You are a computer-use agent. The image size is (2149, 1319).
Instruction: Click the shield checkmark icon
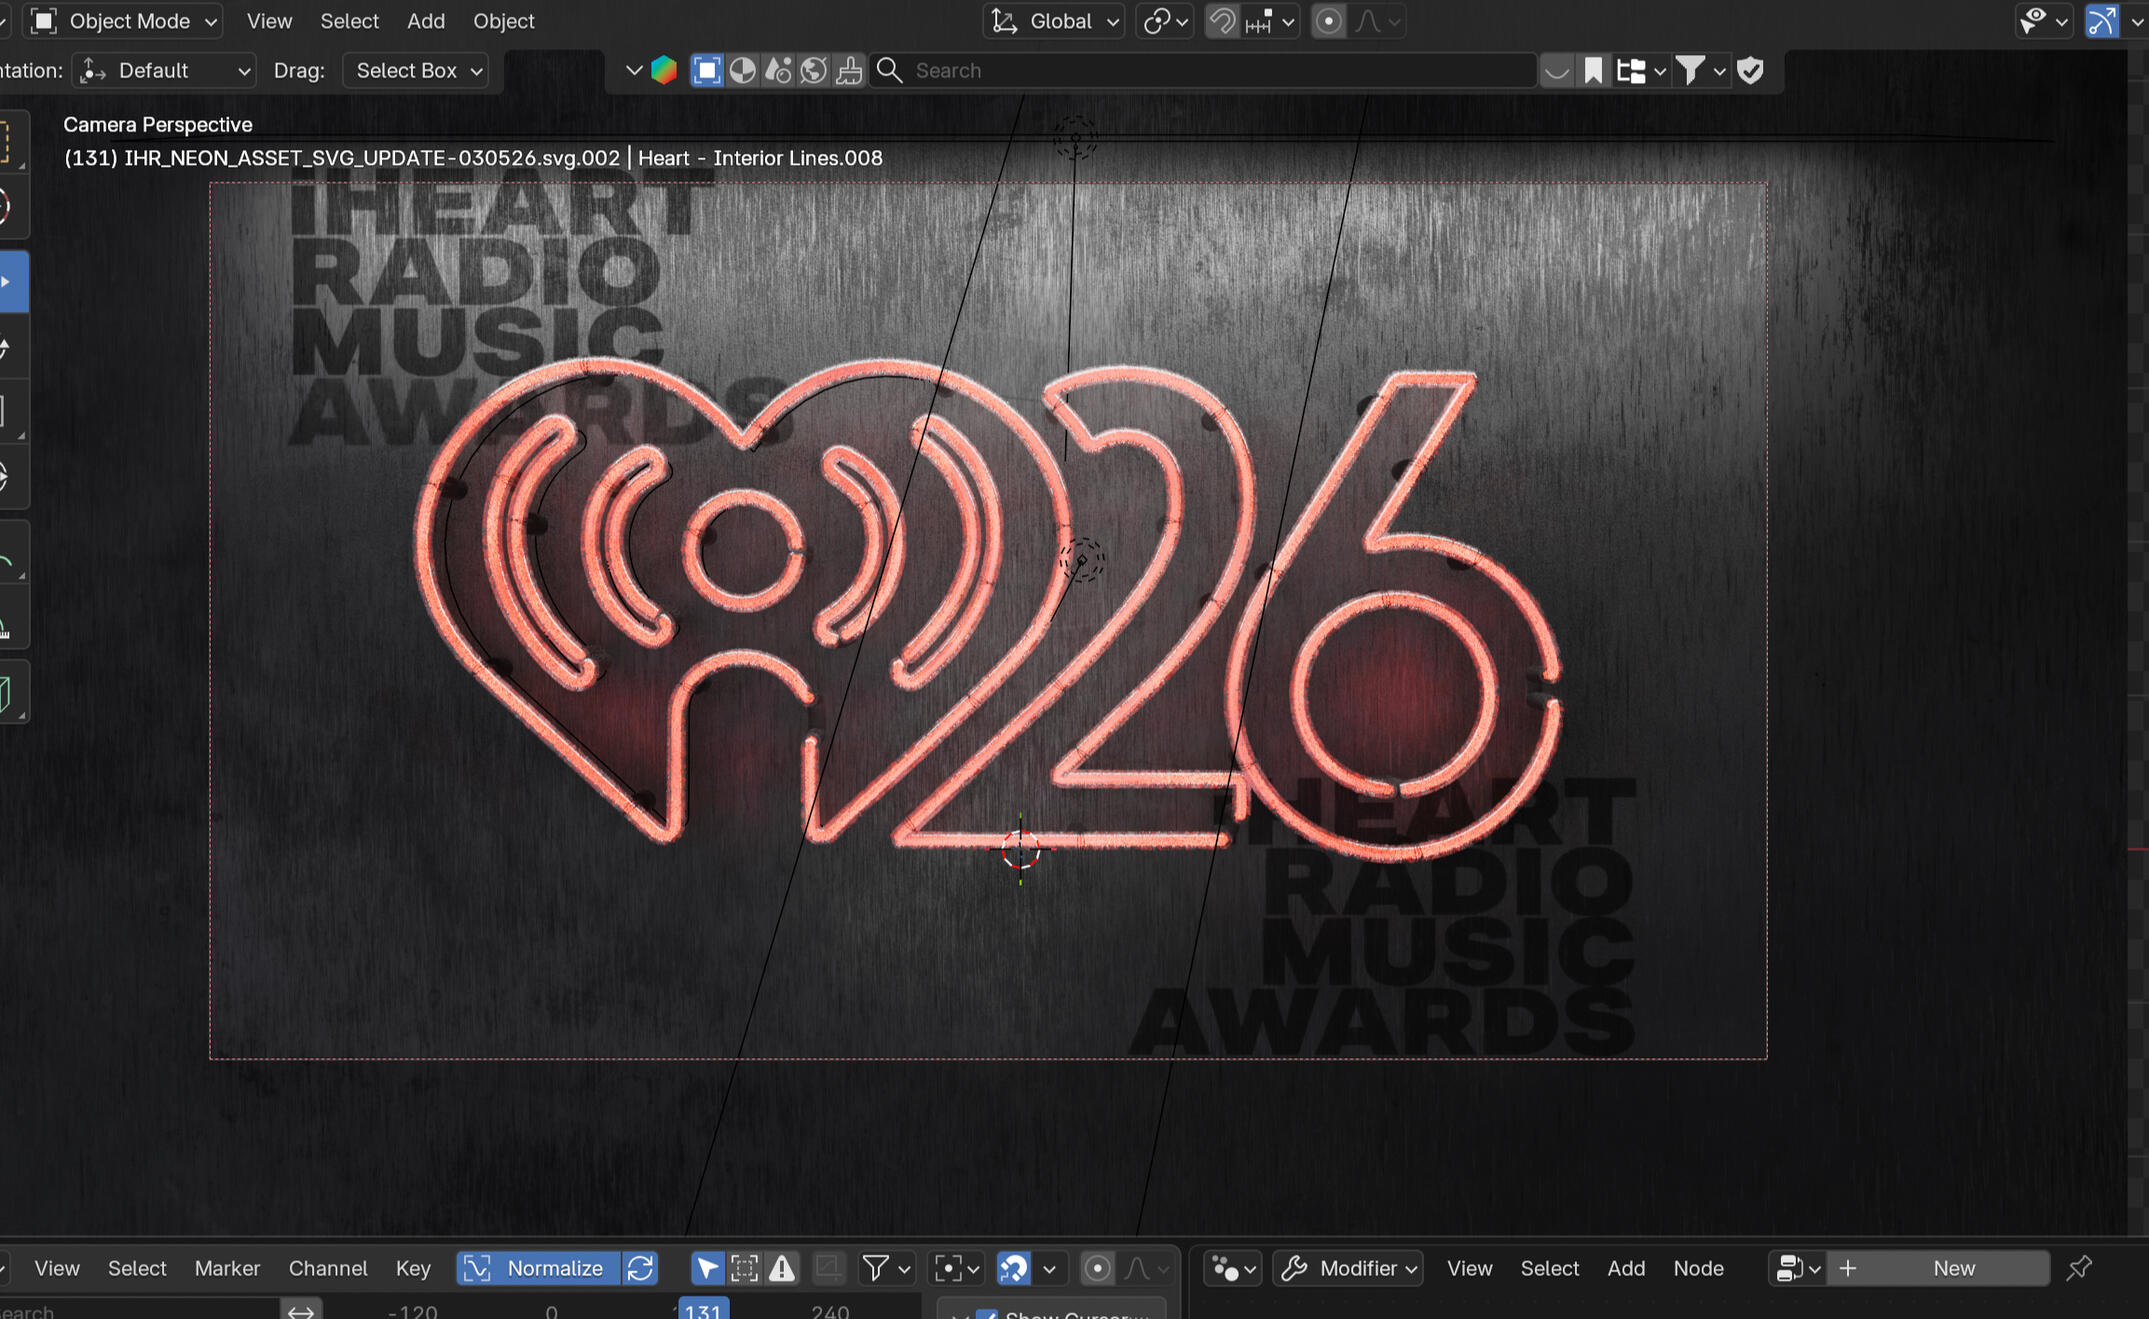pos(1750,70)
